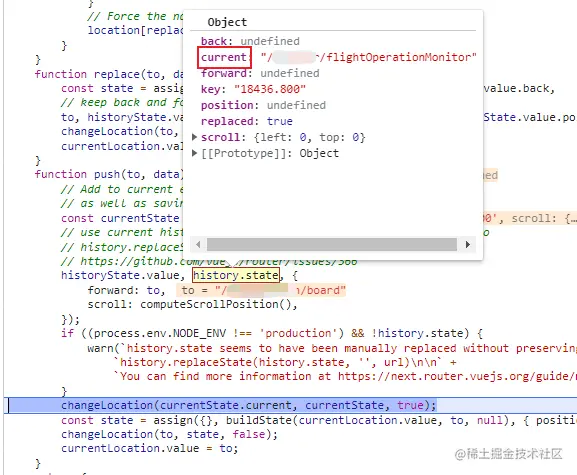Click the tooltip's horizontal scrollbar thumb
Image resolution: width=577 pixels, height=475 pixels.
[332, 244]
